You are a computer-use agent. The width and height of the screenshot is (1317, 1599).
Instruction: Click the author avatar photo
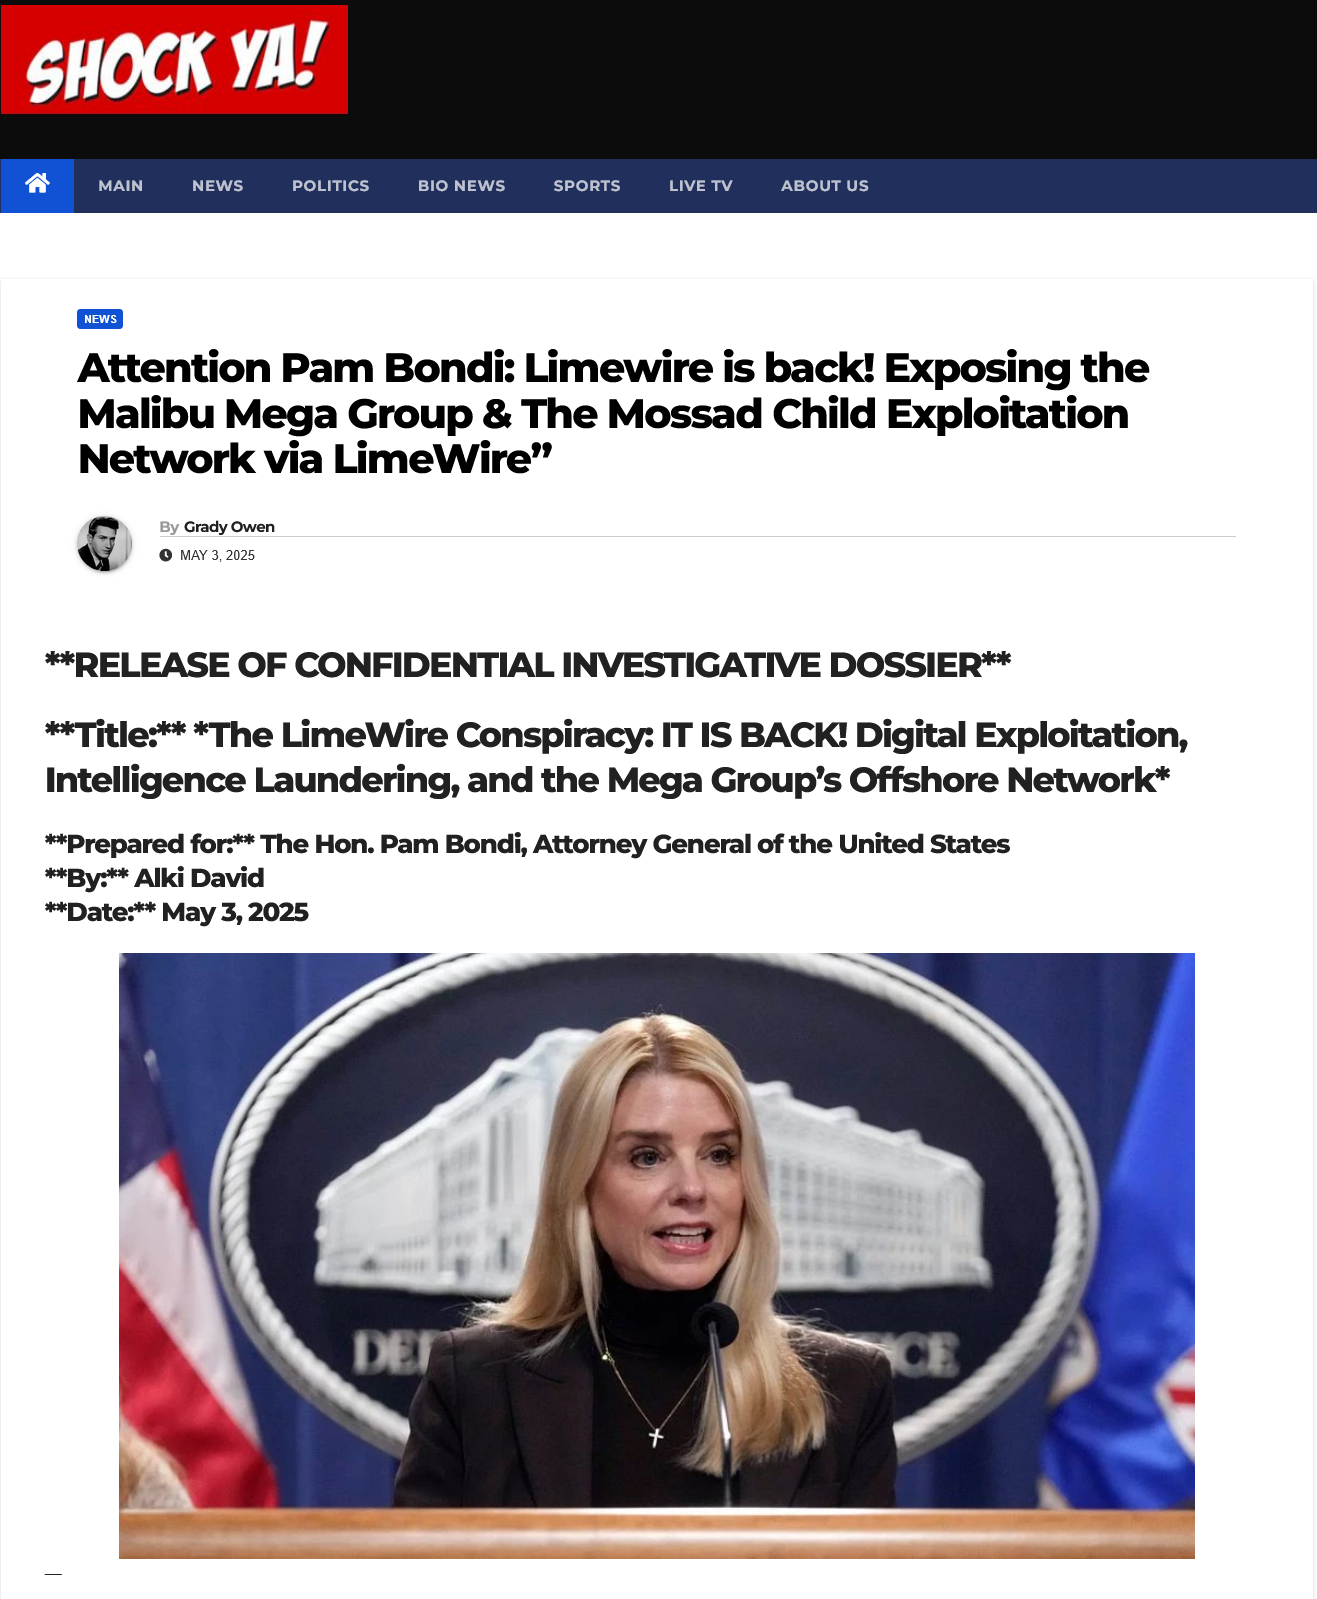click(x=105, y=544)
